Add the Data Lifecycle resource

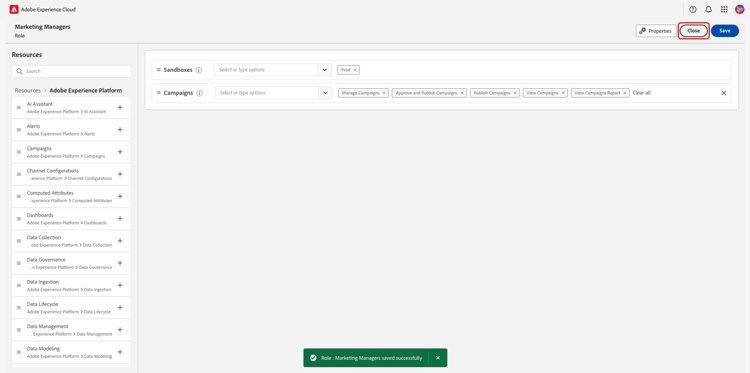pyautogui.click(x=120, y=307)
